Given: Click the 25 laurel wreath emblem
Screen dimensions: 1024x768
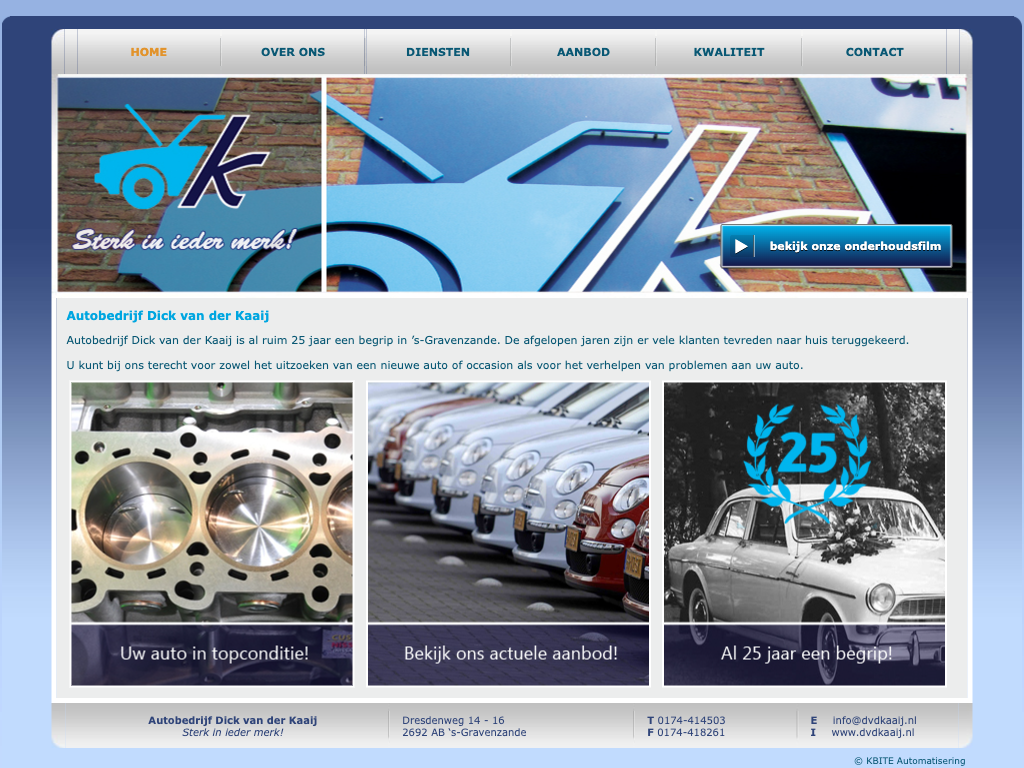Looking at the screenshot, I should tap(806, 461).
